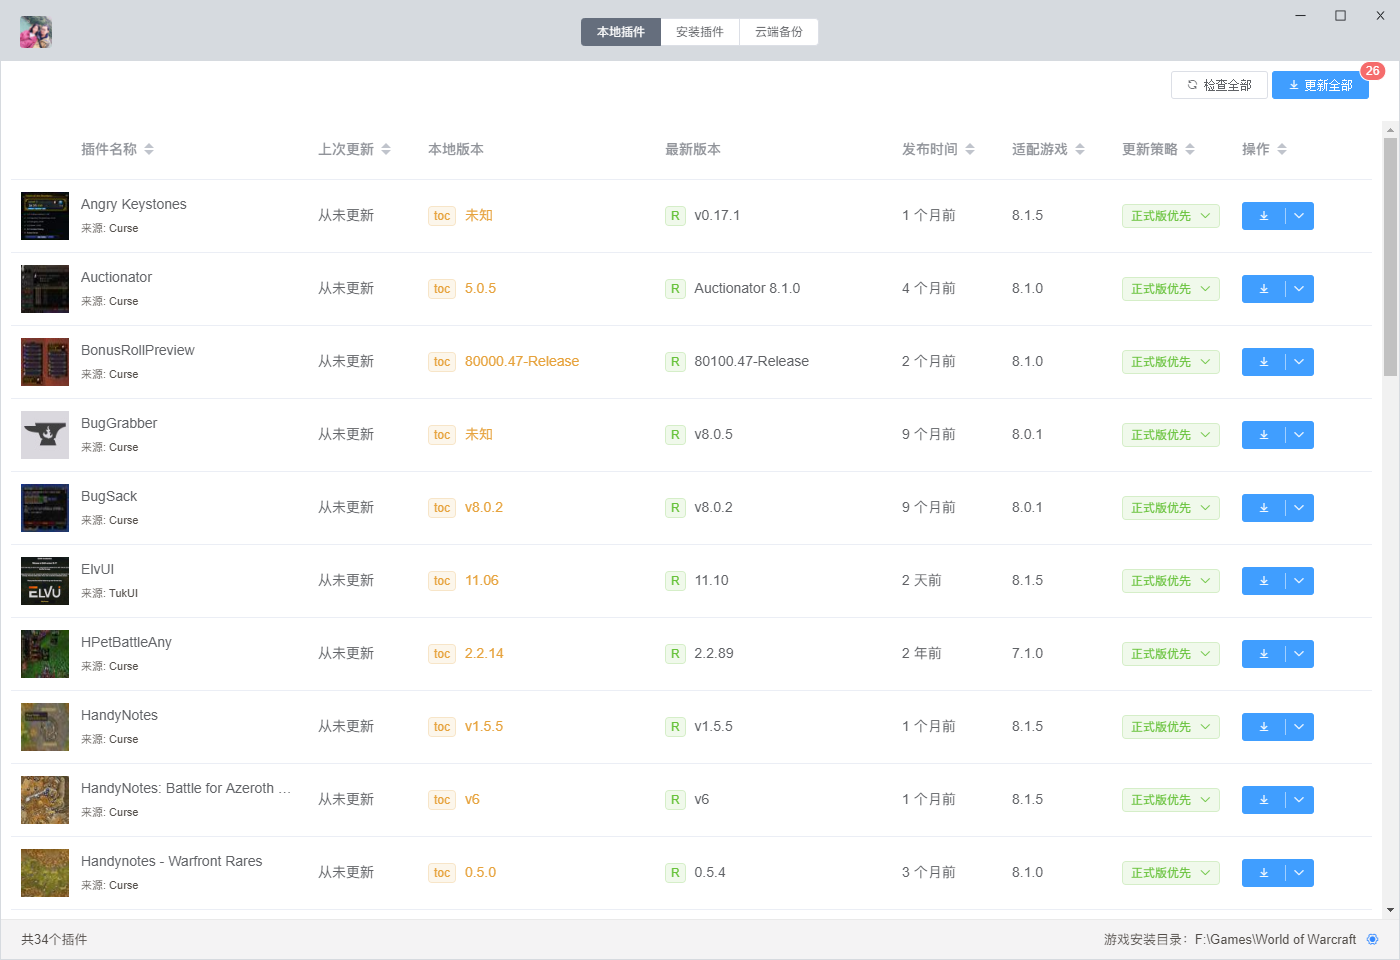Click the Auctionator thumbnail
Image resolution: width=1400 pixels, height=960 pixels.
point(45,289)
